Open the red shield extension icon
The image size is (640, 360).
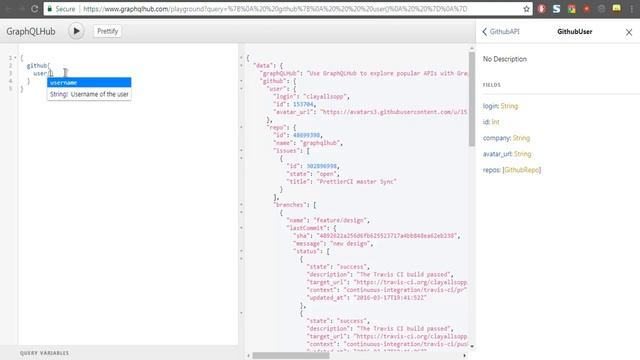coord(541,9)
